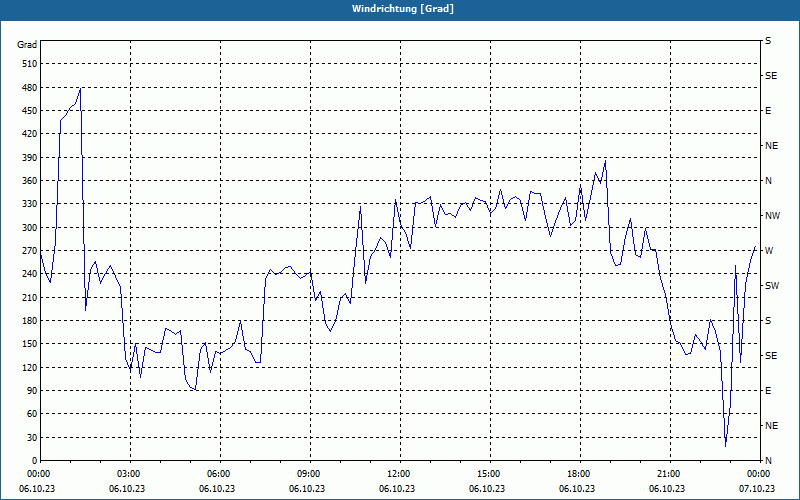Click the 480 y-axis label

[30, 87]
